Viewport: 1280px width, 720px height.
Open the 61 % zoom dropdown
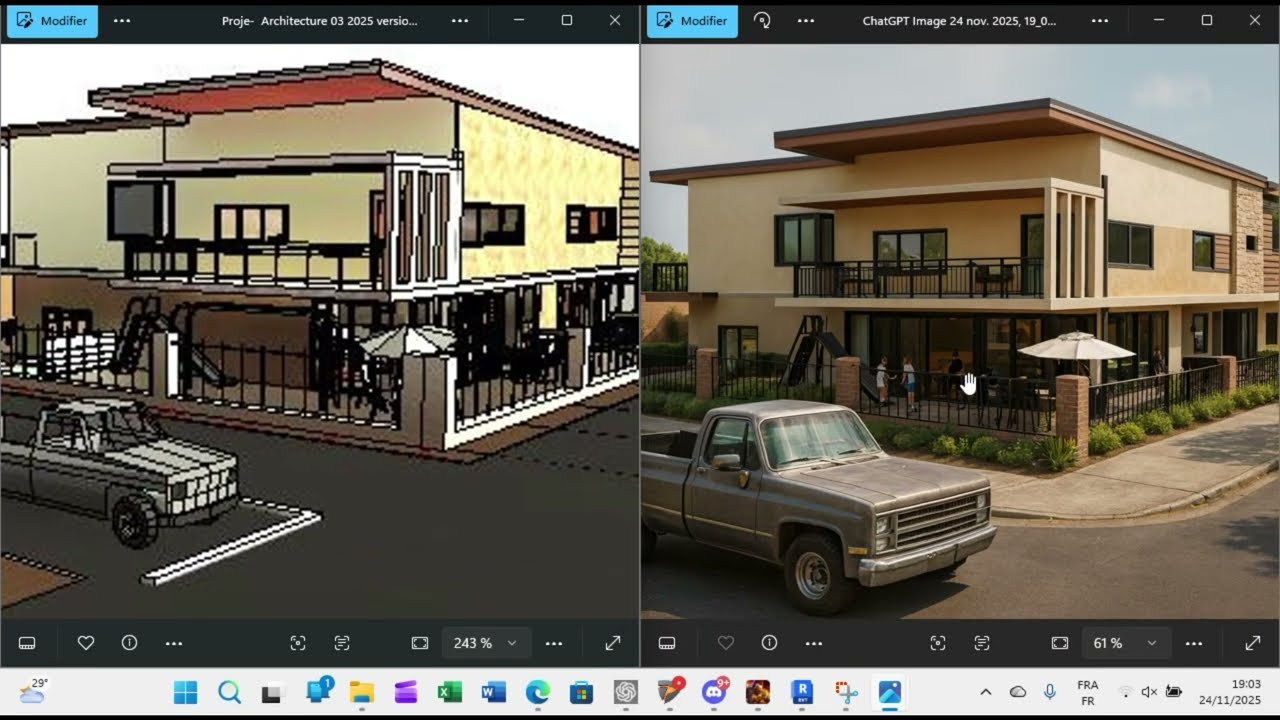point(1126,643)
